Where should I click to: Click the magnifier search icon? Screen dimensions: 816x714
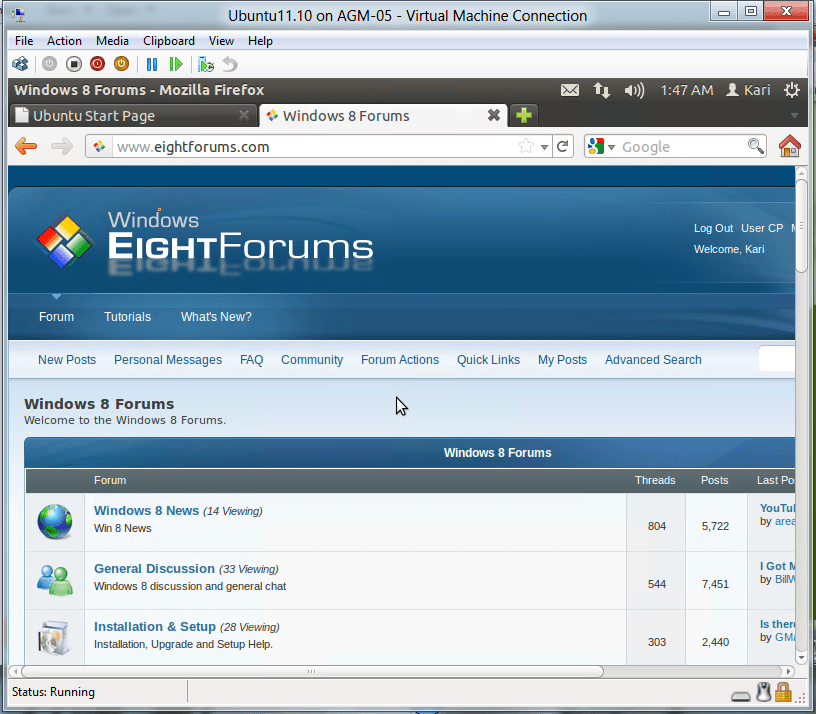(756, 146)
